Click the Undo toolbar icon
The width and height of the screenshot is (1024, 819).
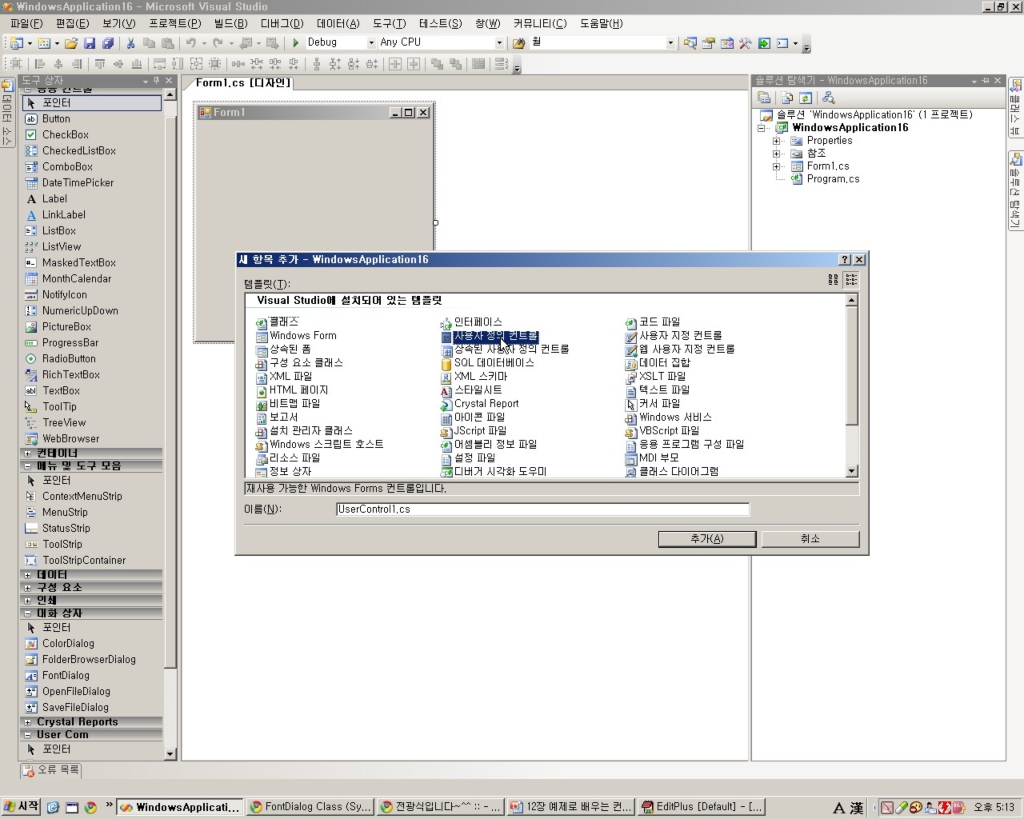[x=191, y=43]
